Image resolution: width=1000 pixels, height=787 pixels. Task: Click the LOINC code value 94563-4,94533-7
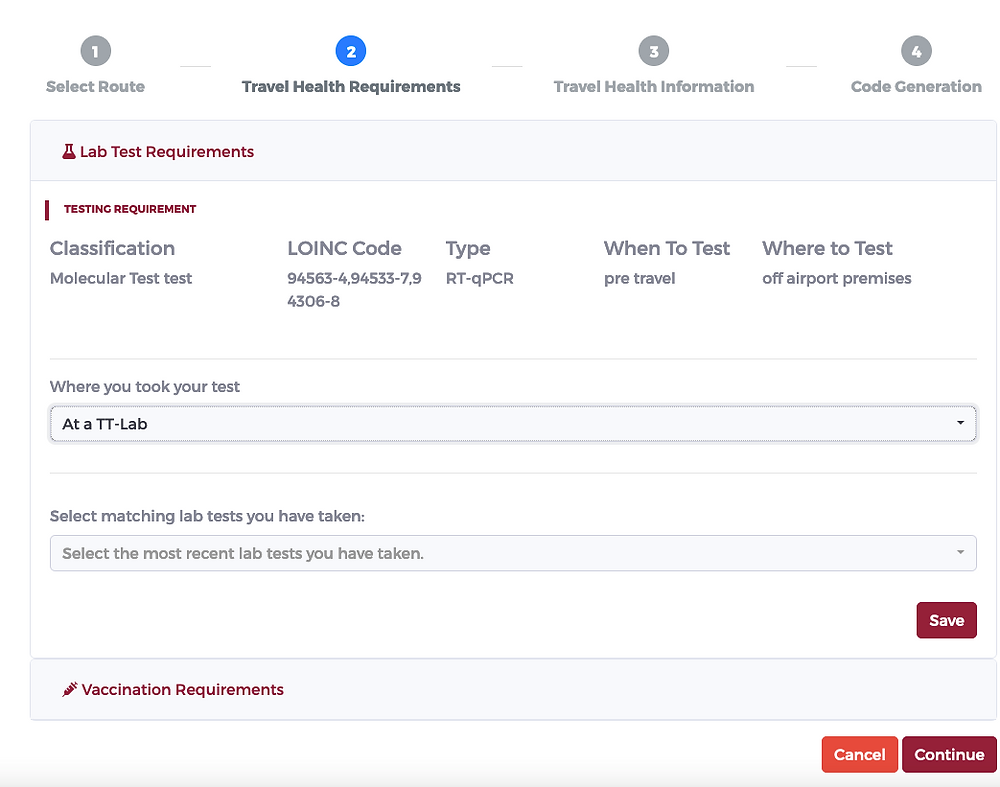coord(355,290)
